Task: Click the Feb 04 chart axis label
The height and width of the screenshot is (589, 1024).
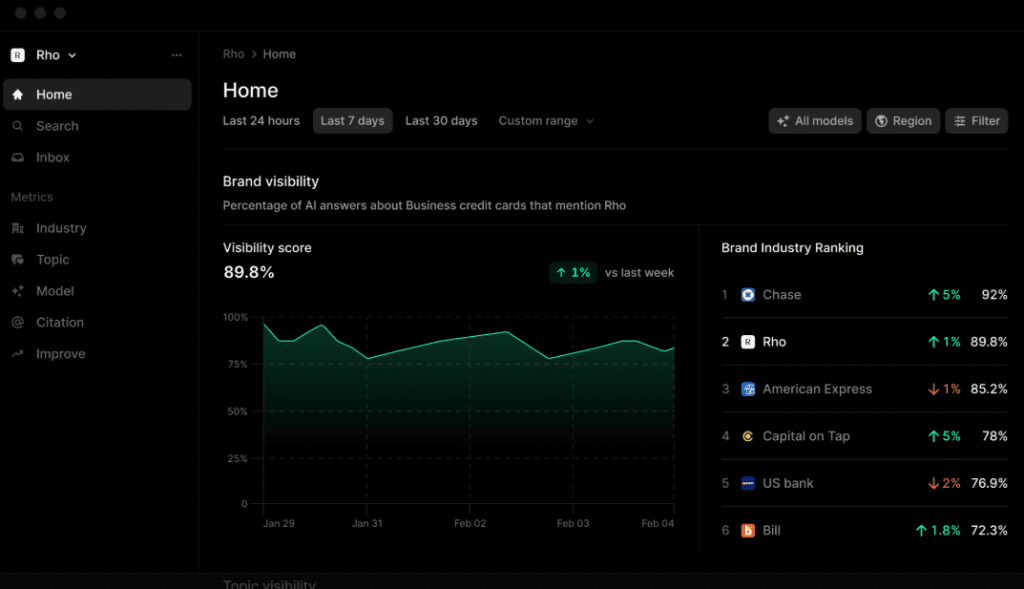Action: coord(658,523)
